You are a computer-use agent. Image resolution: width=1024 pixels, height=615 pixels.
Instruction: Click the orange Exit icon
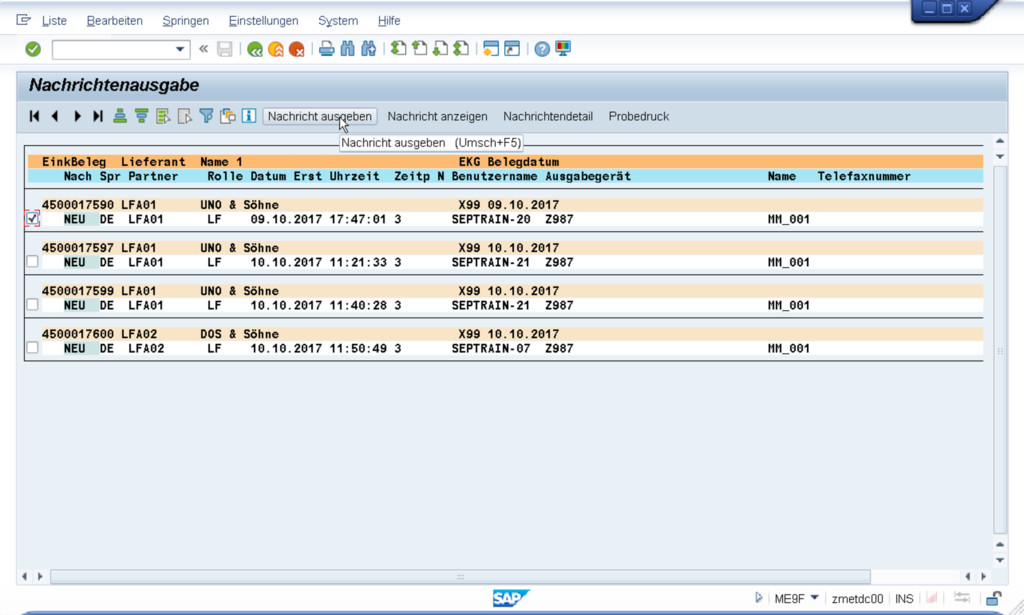[276, 49]
